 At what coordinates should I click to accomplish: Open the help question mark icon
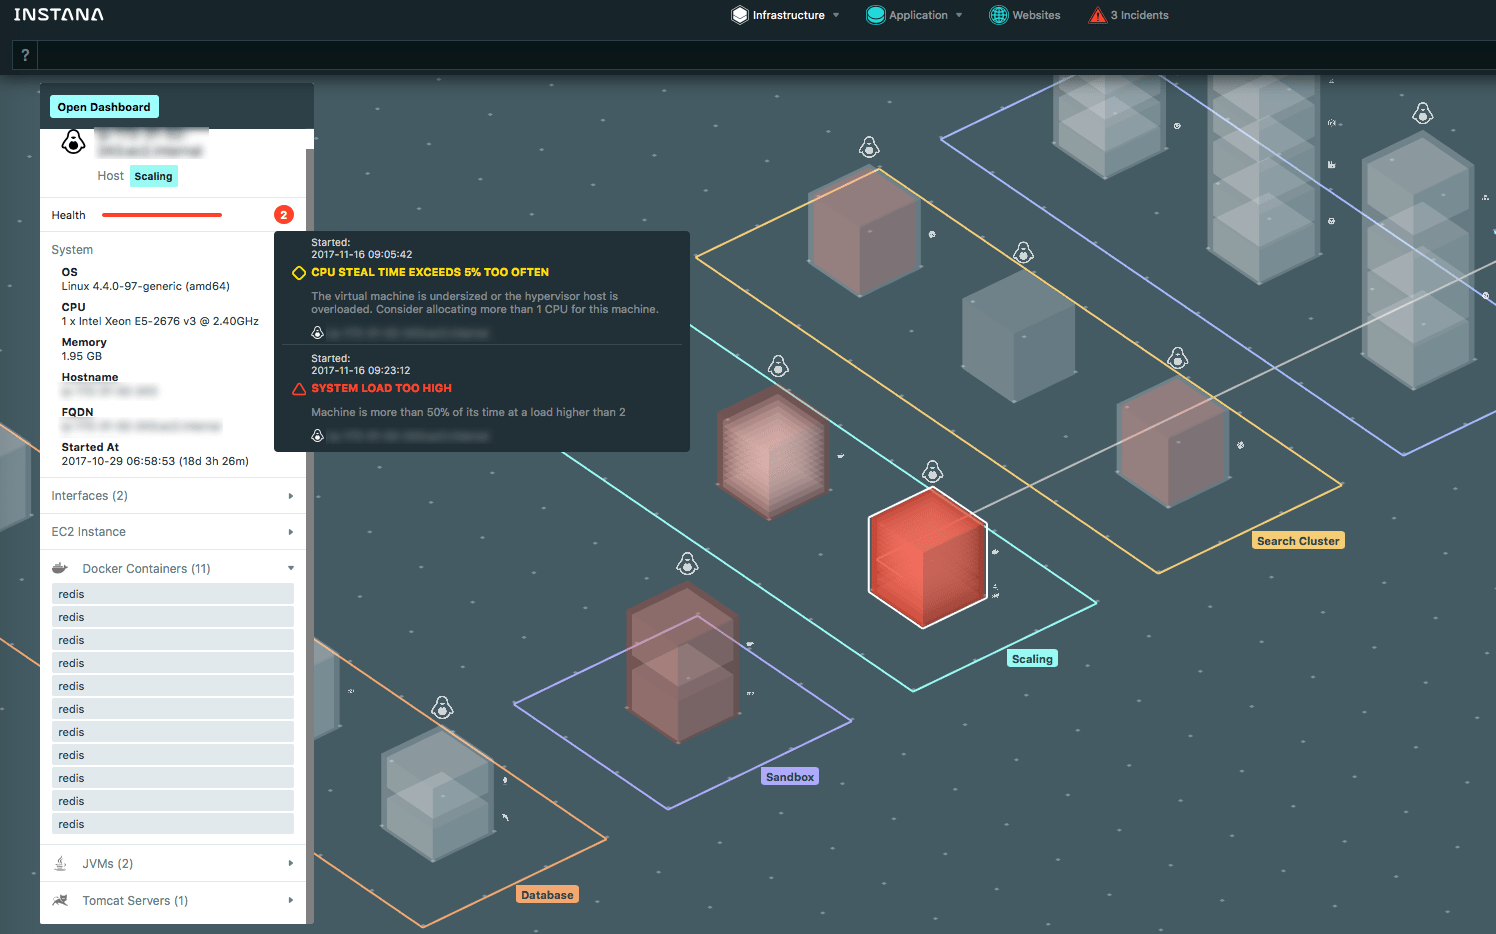point(25,55)
